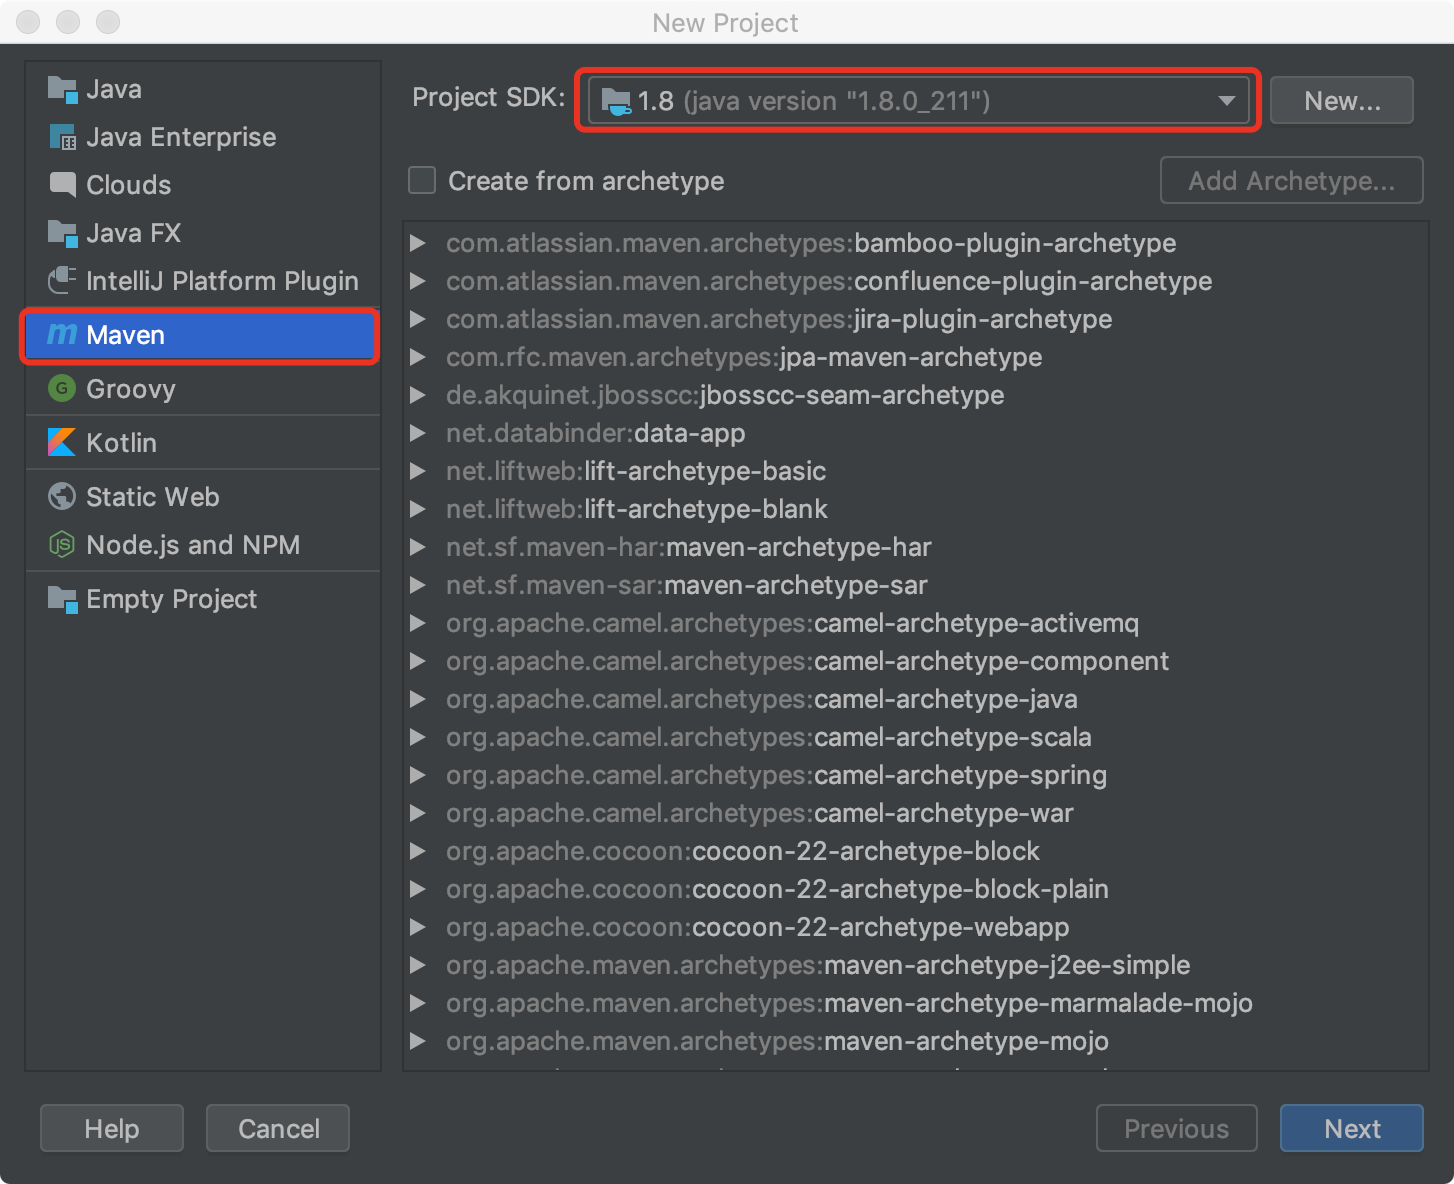Click the Add Archetype... button

point(1291,181)
